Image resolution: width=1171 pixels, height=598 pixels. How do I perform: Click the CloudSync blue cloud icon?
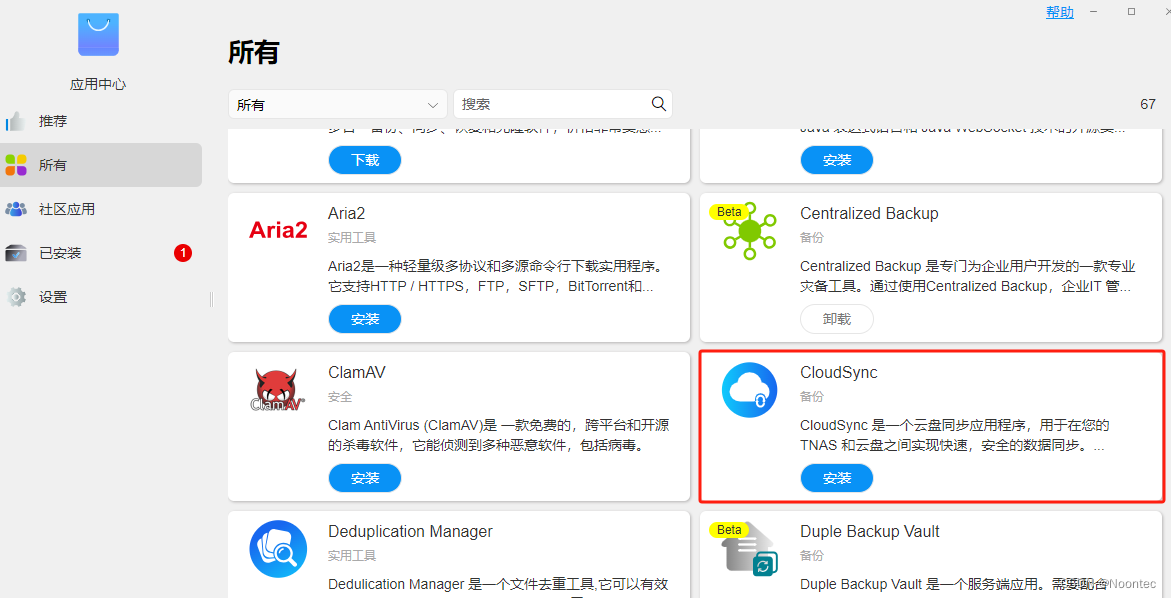749,390
